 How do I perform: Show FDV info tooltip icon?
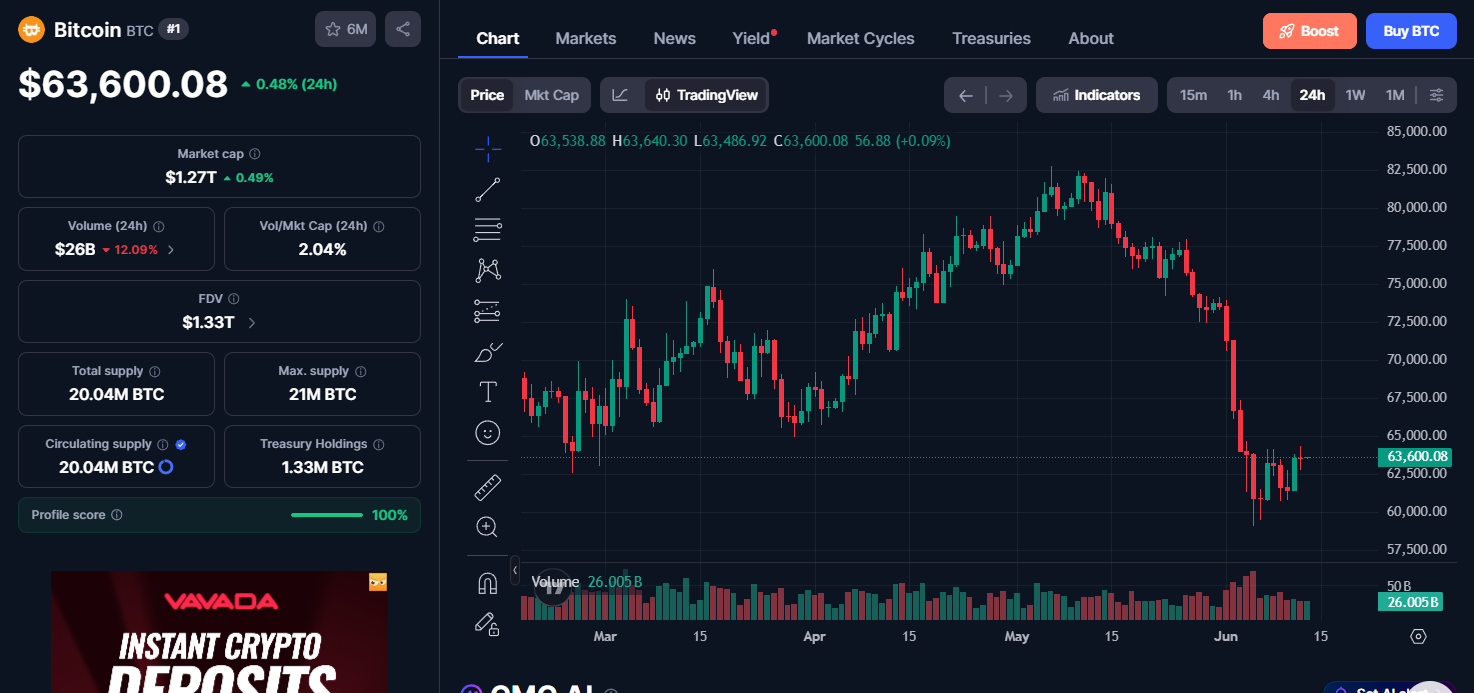pos(233,299)
